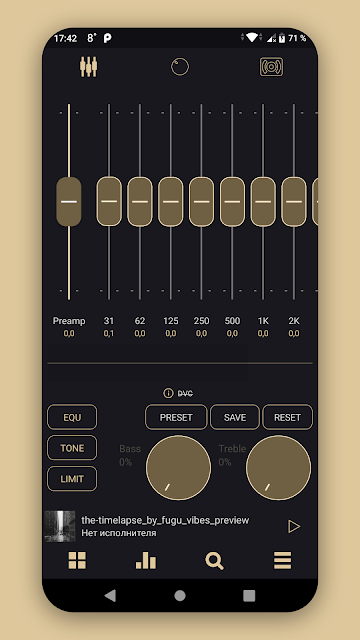The image size is (360, 640).
Task: Play the-timelapse_by_fugu_vibes_preview track
Action: tap(294, 527)
